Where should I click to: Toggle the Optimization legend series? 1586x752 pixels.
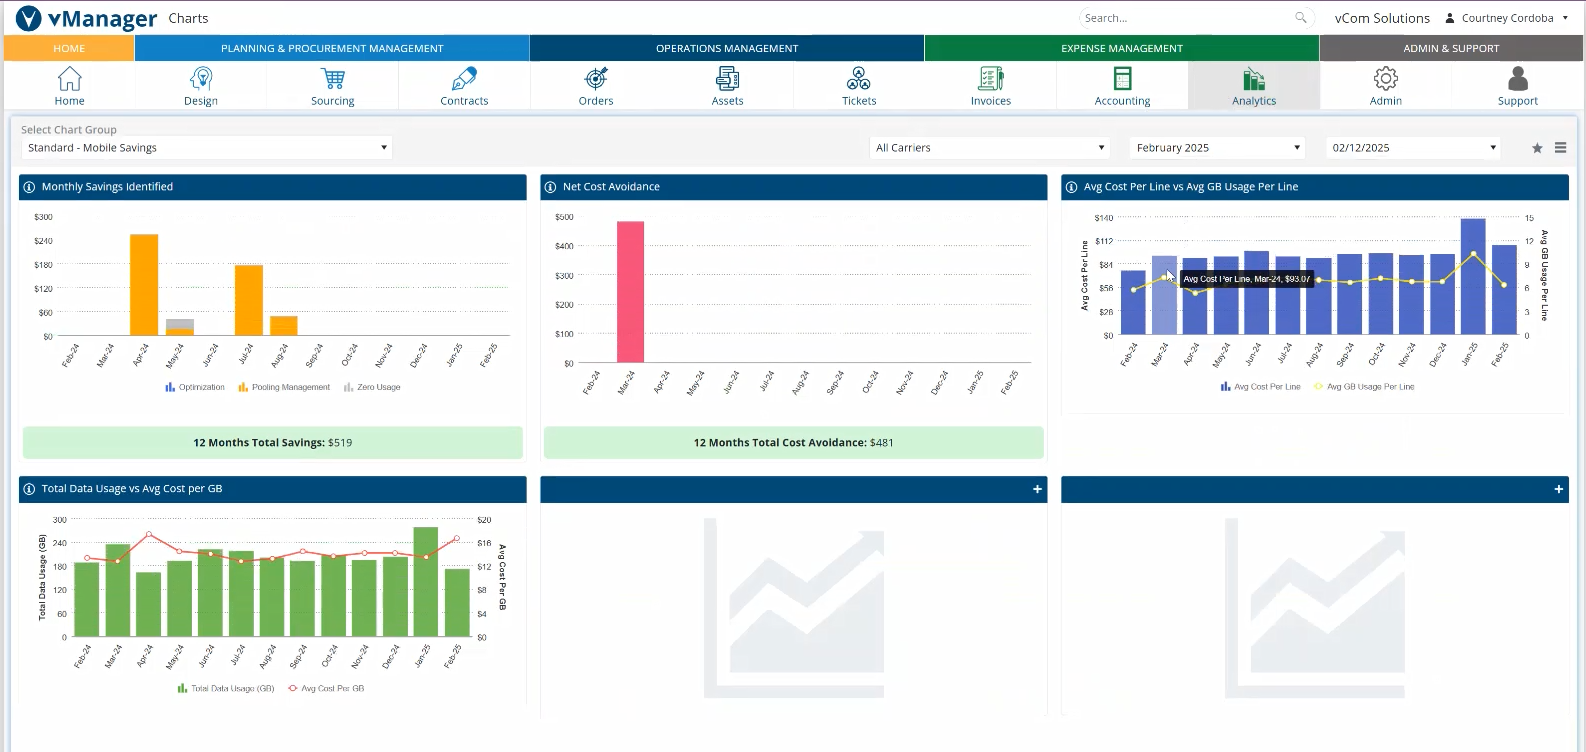click(196, 387)
